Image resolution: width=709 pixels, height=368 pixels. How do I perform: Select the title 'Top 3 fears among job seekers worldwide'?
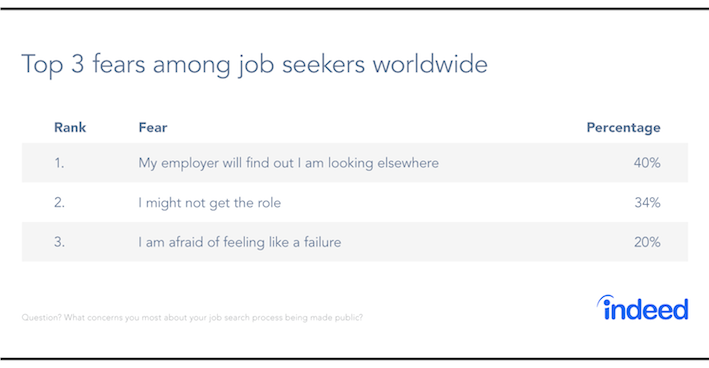pyautogui.click(x=255, y=64)
